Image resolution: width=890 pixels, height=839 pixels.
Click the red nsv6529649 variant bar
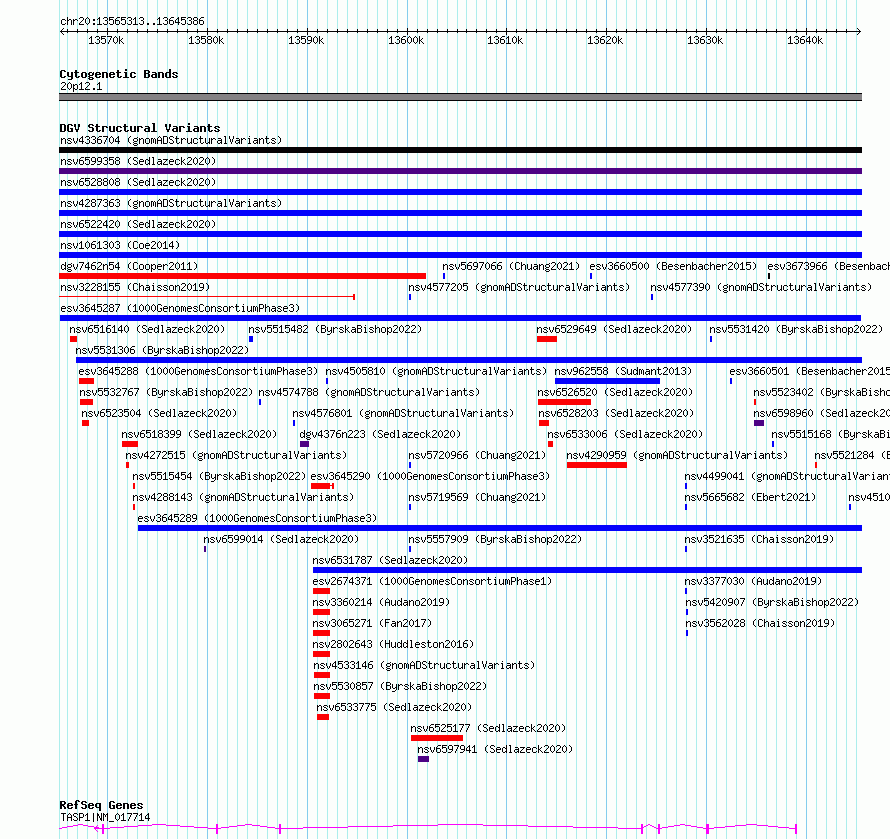pyautogui.click(x=547, y=339)
